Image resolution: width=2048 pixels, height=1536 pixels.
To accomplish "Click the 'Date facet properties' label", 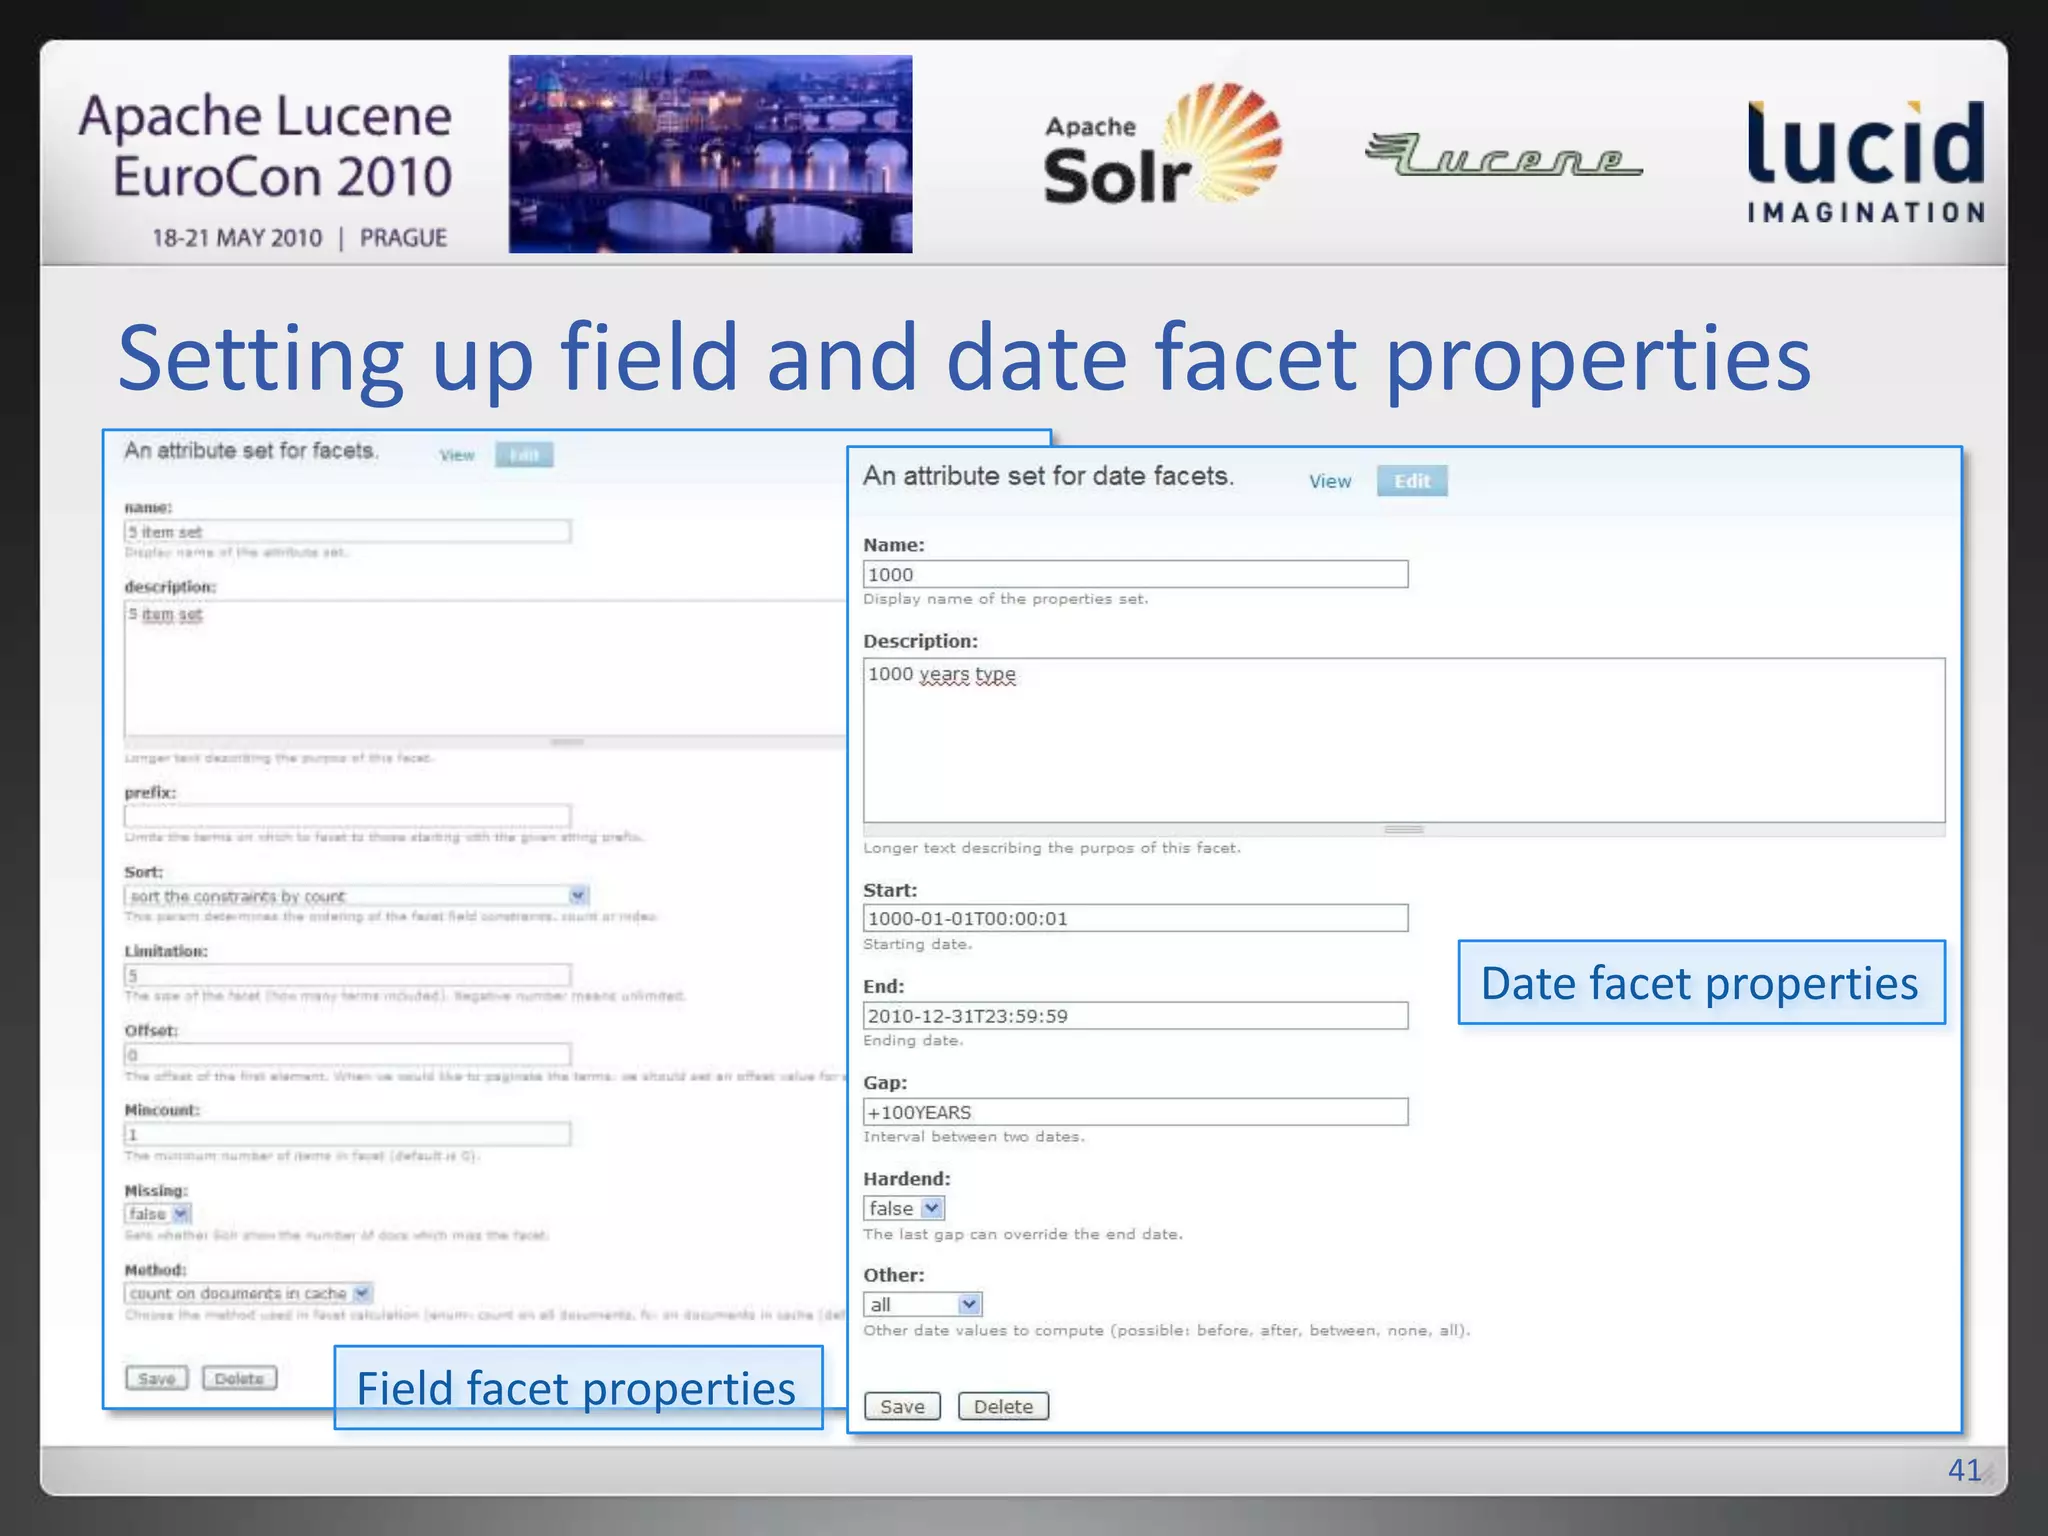I will 1701,982.
